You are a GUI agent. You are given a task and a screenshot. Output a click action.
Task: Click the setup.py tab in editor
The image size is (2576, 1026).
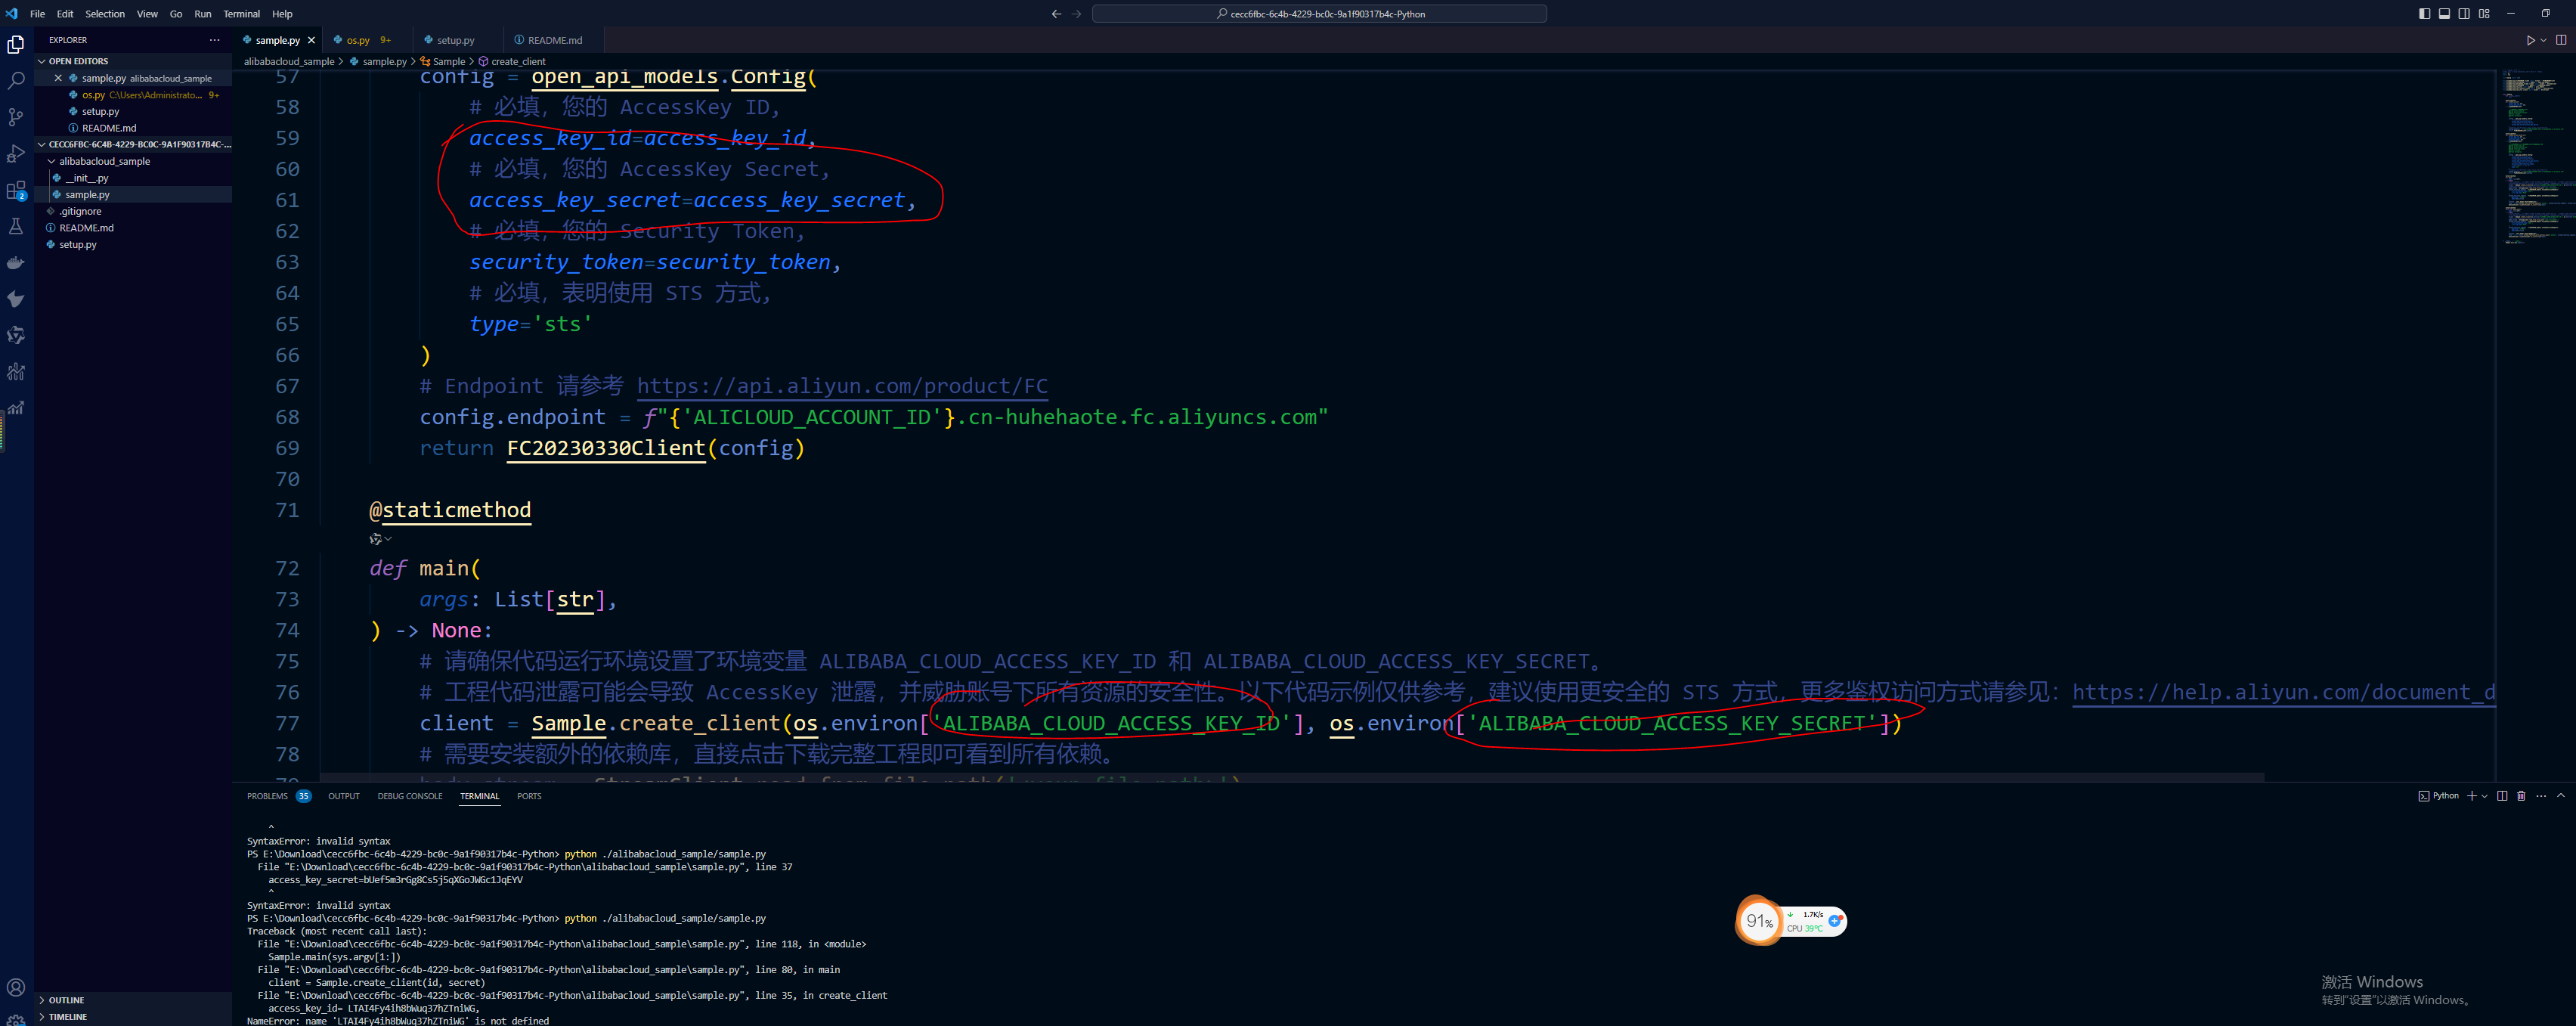[452, 39]
